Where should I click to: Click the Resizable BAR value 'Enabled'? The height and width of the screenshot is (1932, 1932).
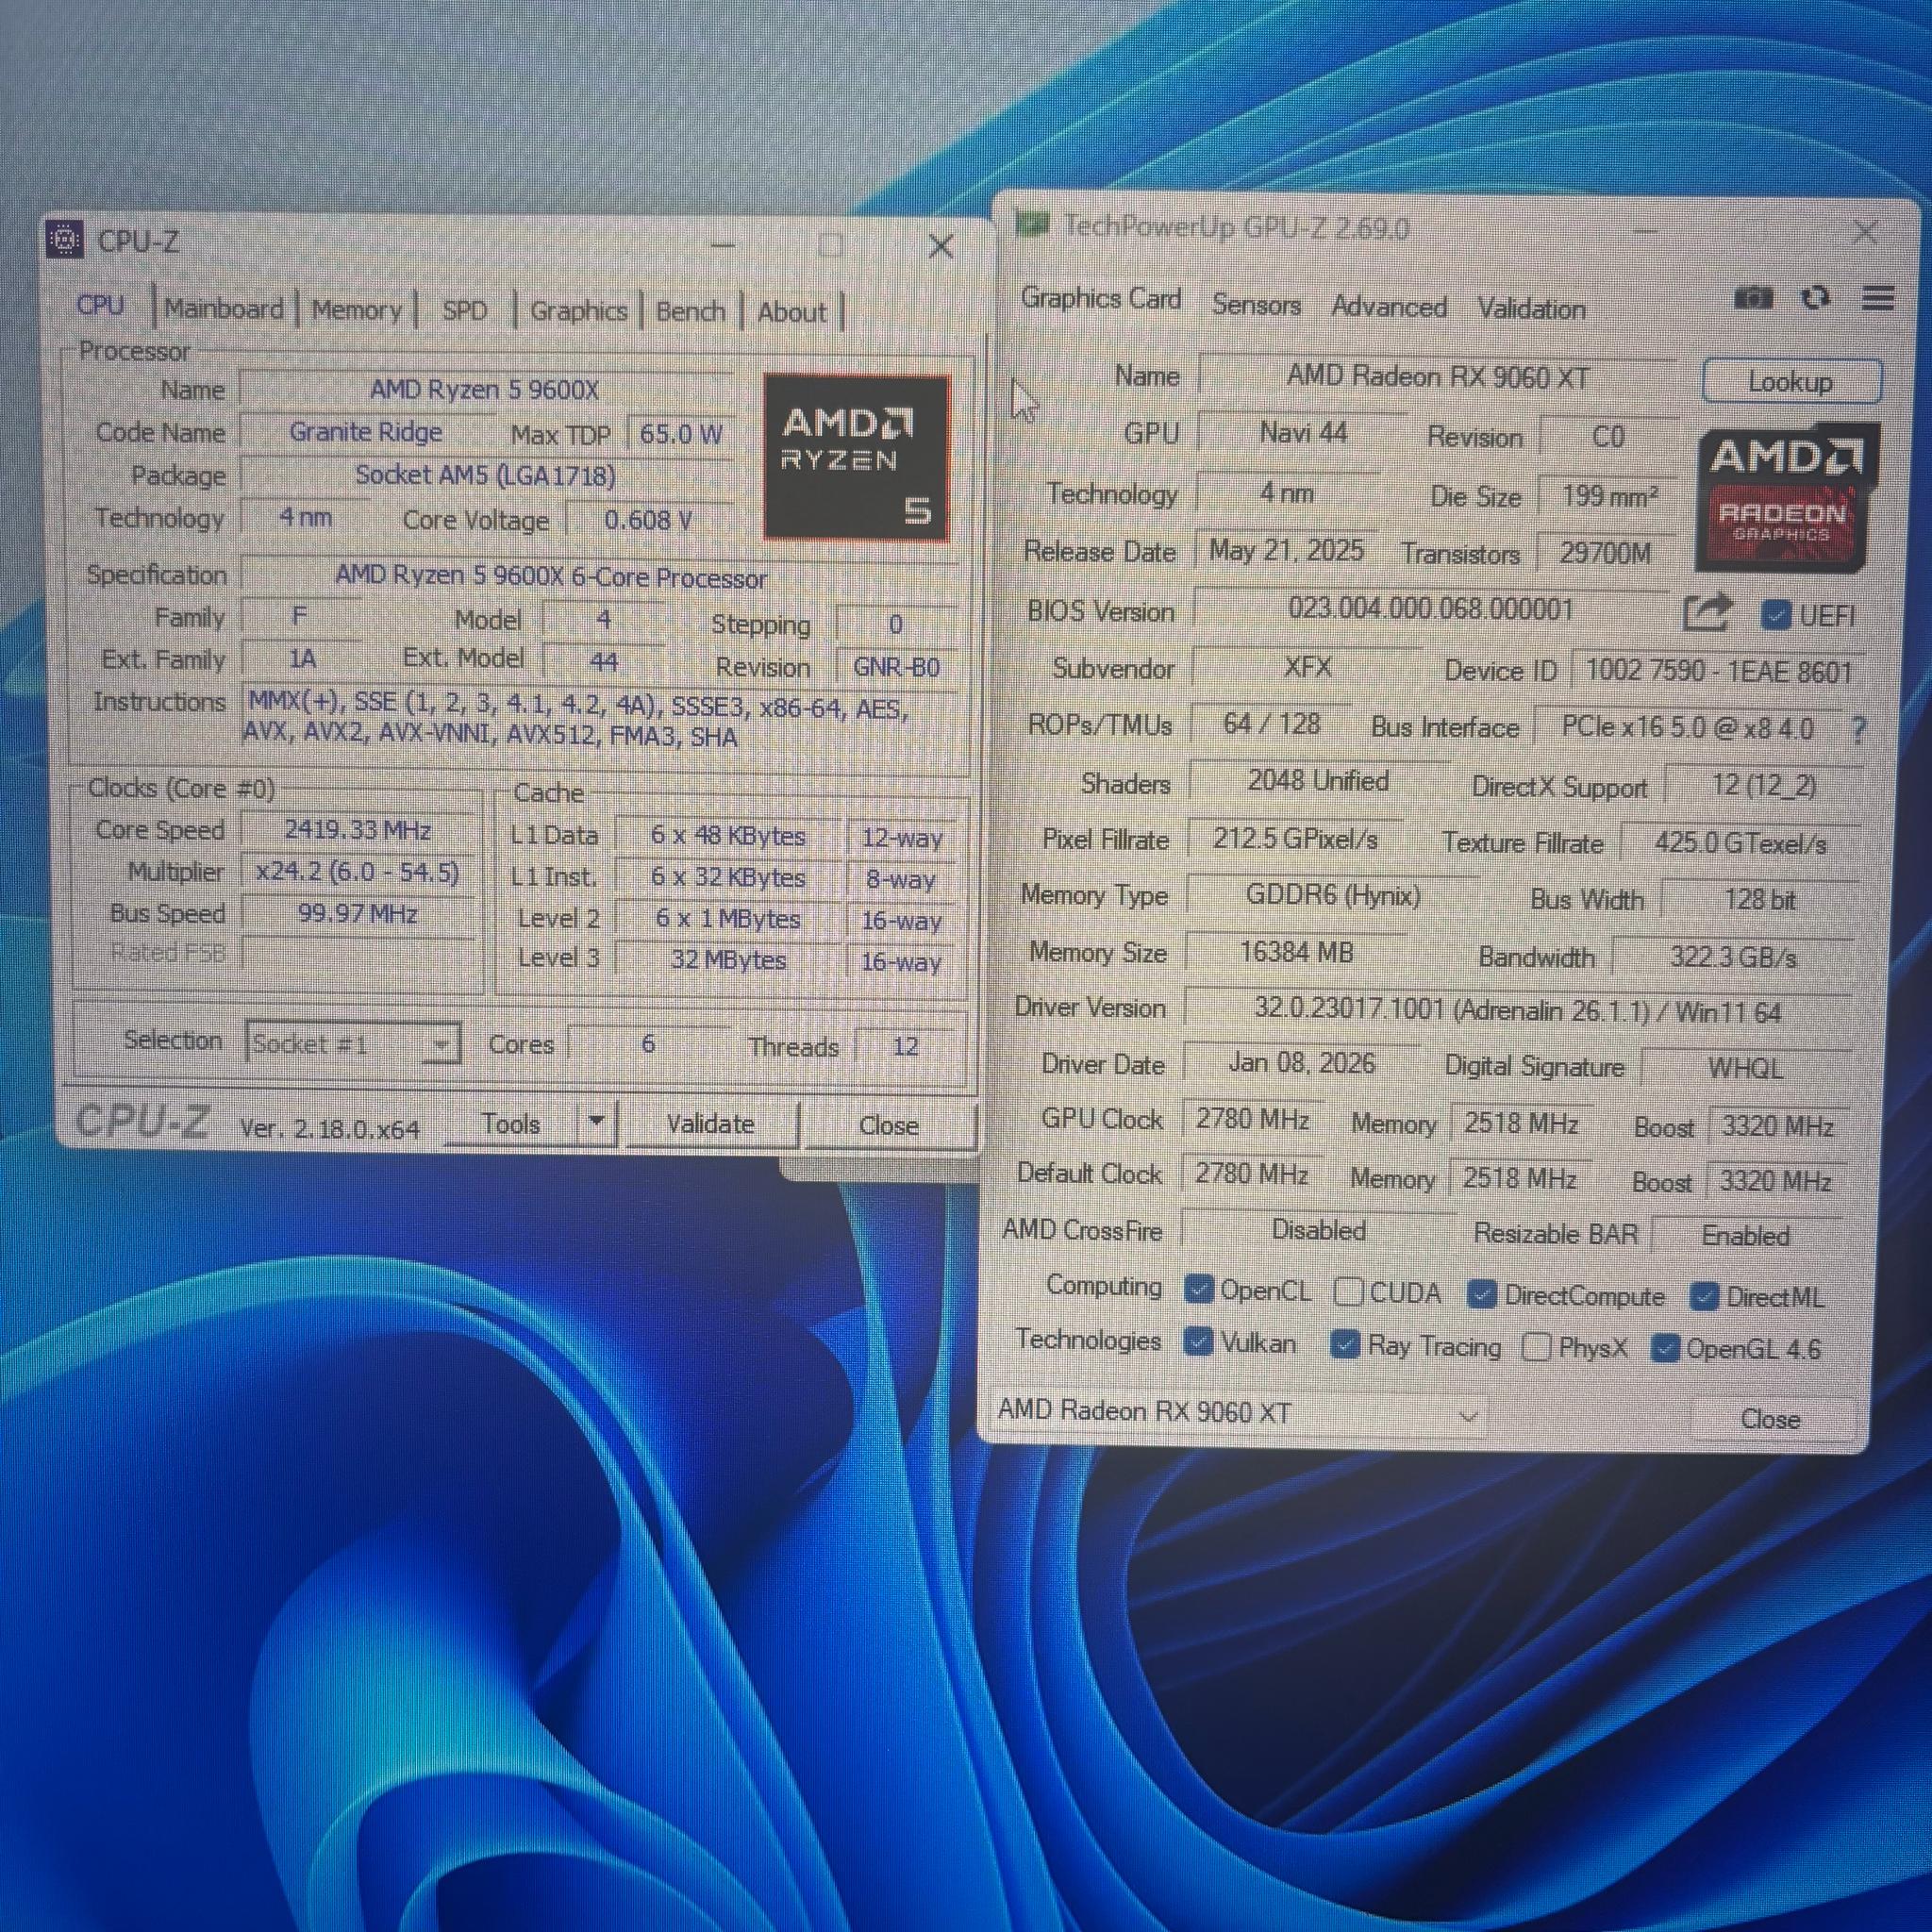pos(1746,1236)
